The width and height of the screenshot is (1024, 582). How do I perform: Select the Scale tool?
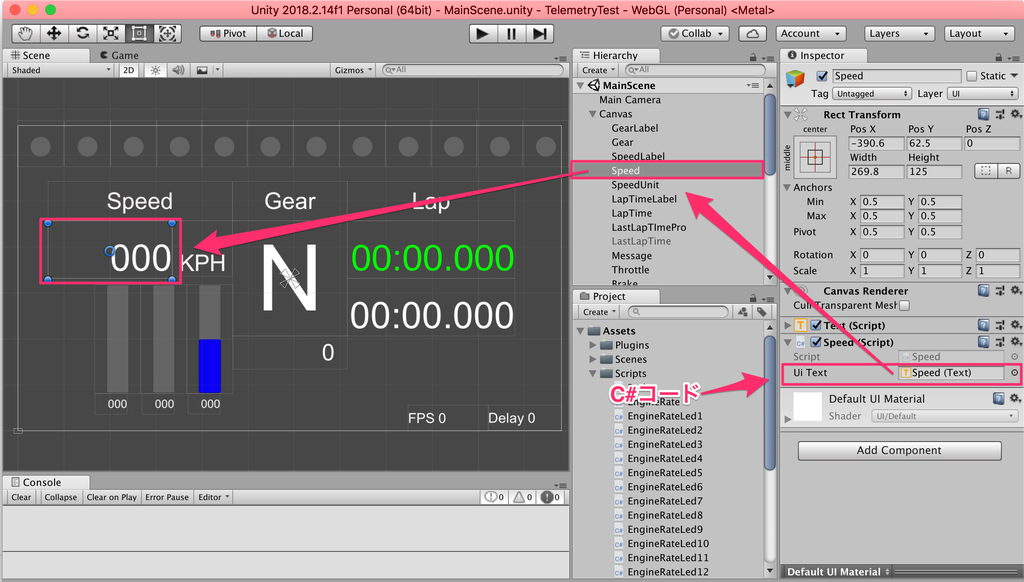(110, 33)
